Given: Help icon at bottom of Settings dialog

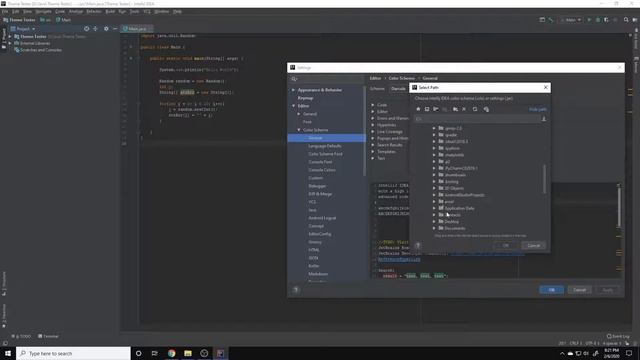Looking at the screenshot, I should tap(296, 290).
